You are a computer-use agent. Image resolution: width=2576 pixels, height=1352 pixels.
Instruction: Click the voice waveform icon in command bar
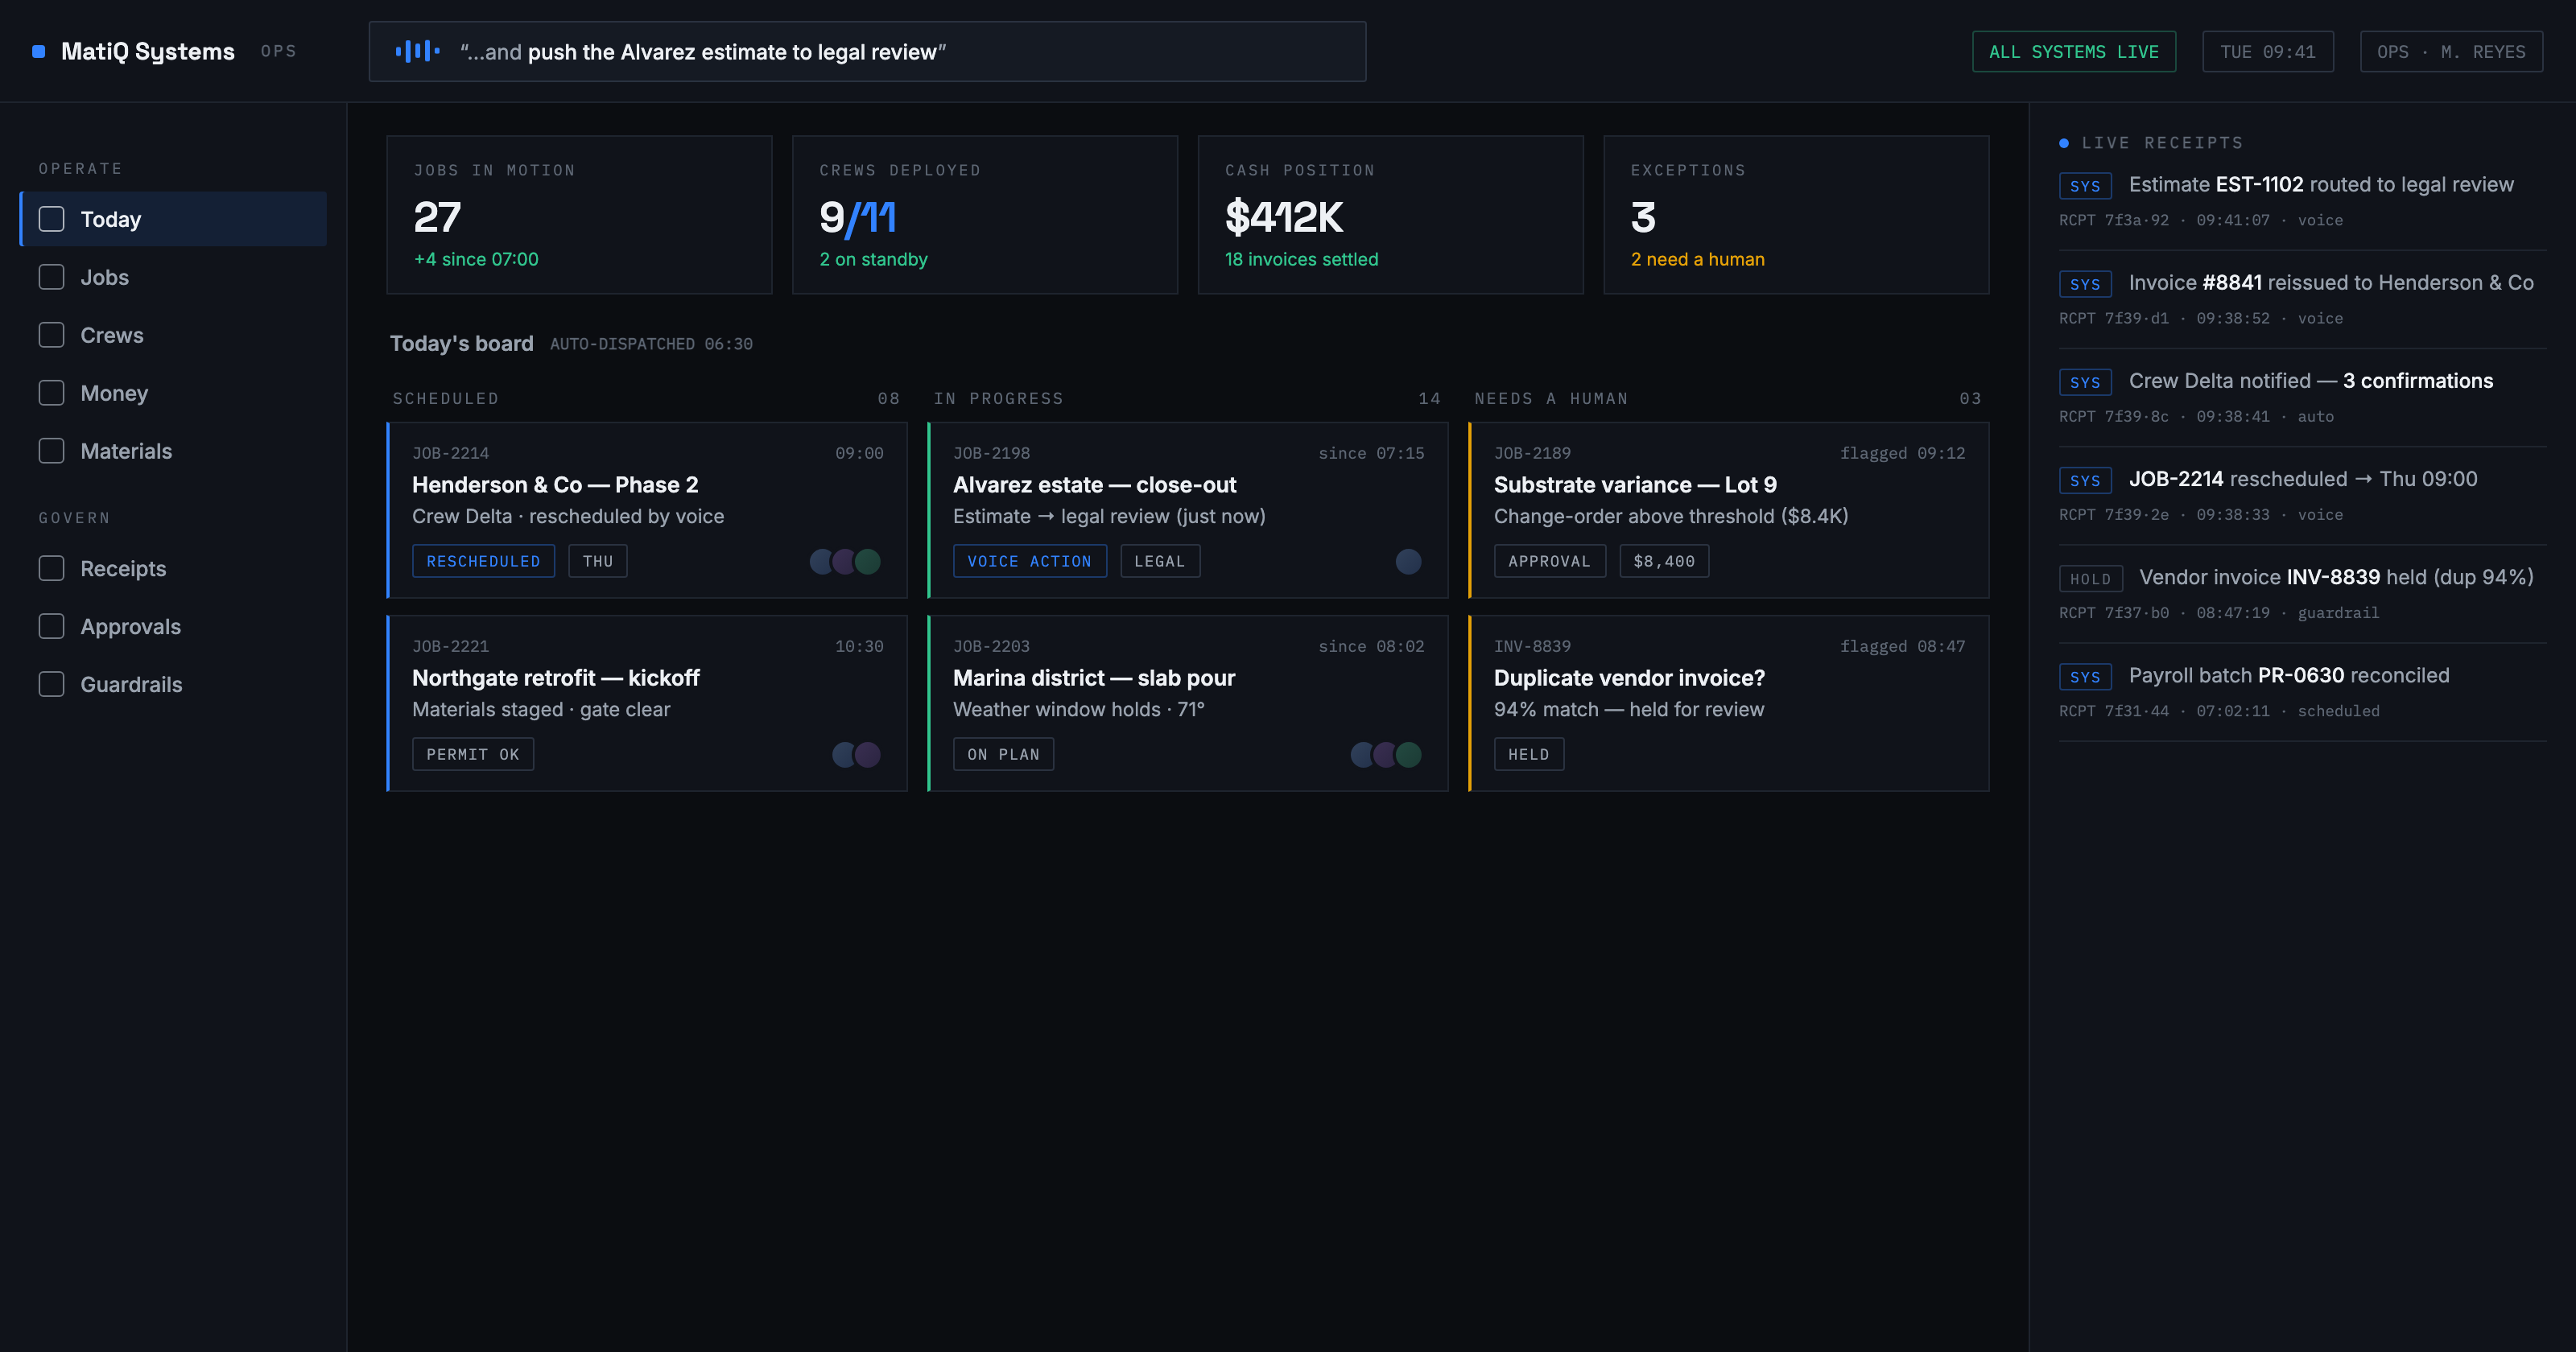click(417, 51)
